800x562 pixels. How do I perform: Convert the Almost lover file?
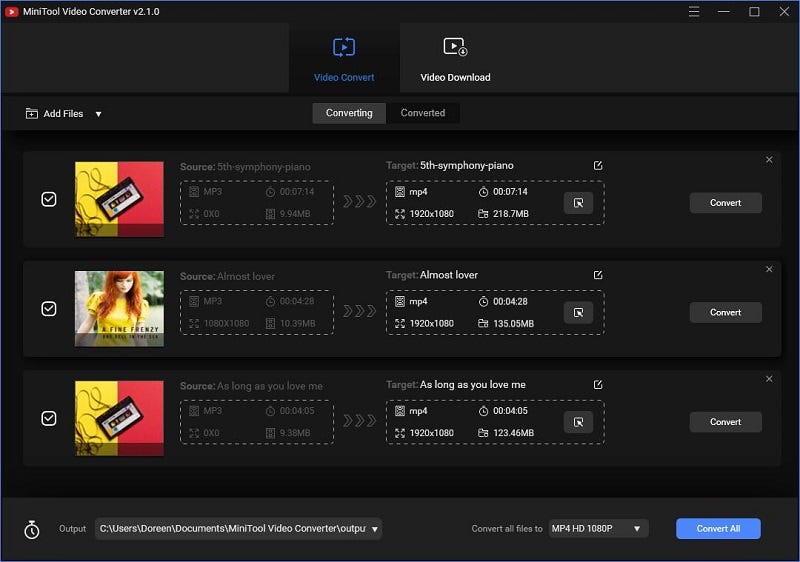[x=726, y=312]
